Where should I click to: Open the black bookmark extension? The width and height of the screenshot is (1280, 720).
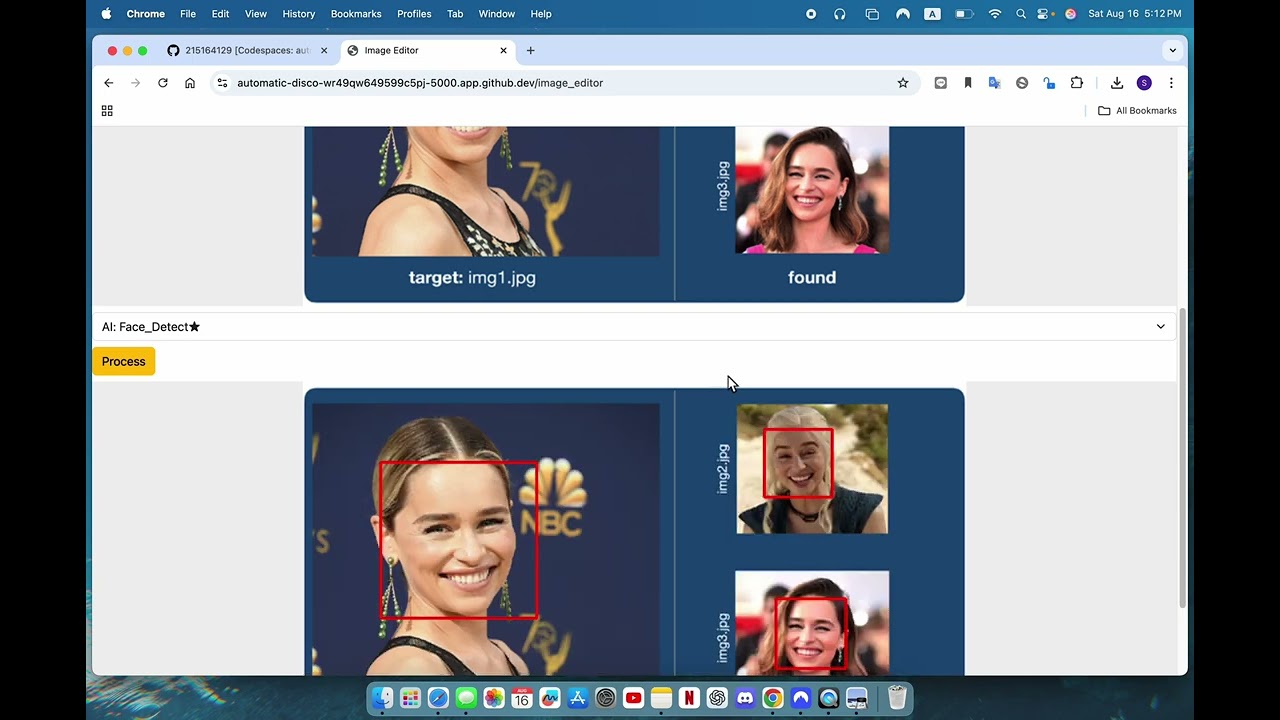[x=968, y=83]
